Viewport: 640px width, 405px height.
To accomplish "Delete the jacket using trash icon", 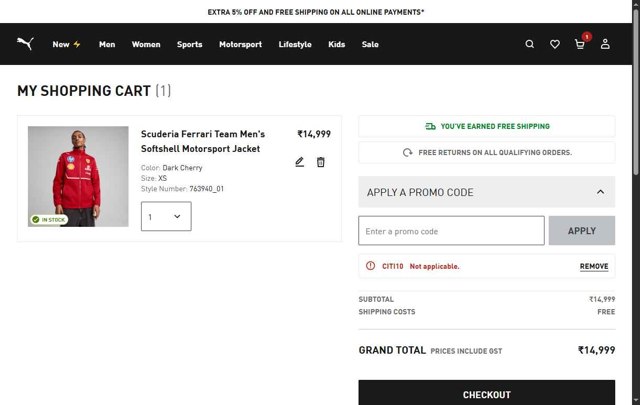I will [321, 162].
